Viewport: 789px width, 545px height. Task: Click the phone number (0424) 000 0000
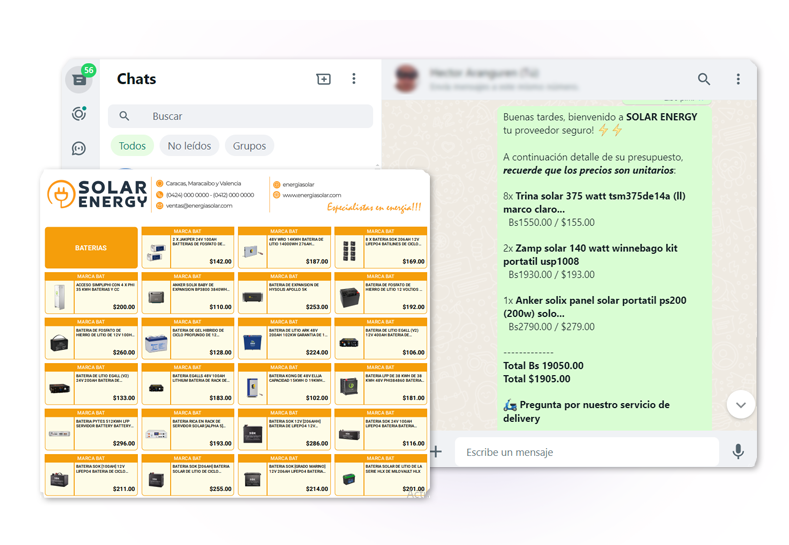[188, 195]
